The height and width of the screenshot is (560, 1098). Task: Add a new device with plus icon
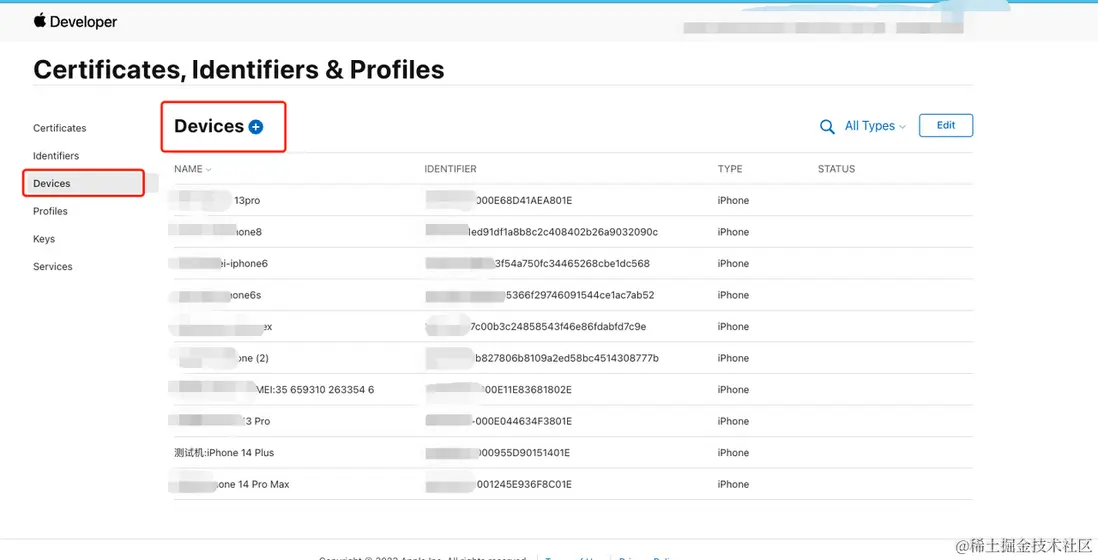[256, 127]
